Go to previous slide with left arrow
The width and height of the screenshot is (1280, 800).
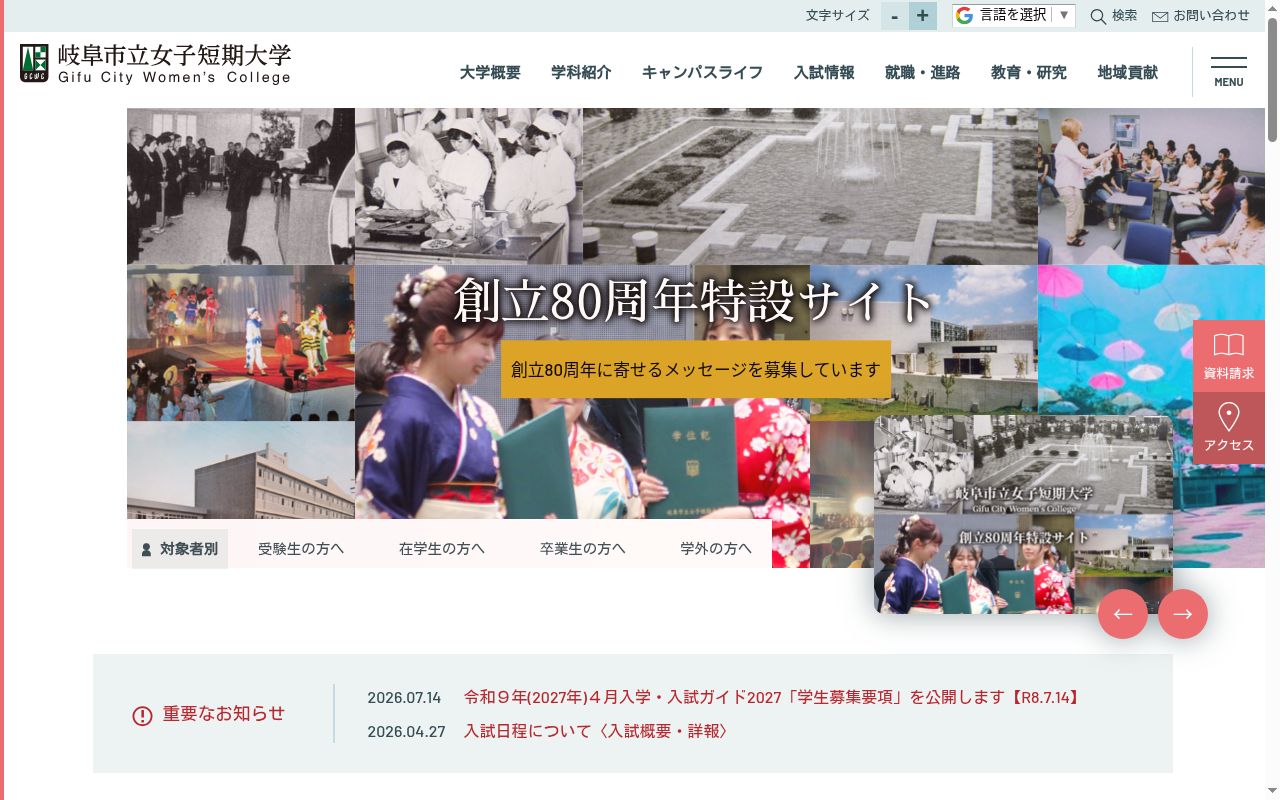[x=1123, y=614]
